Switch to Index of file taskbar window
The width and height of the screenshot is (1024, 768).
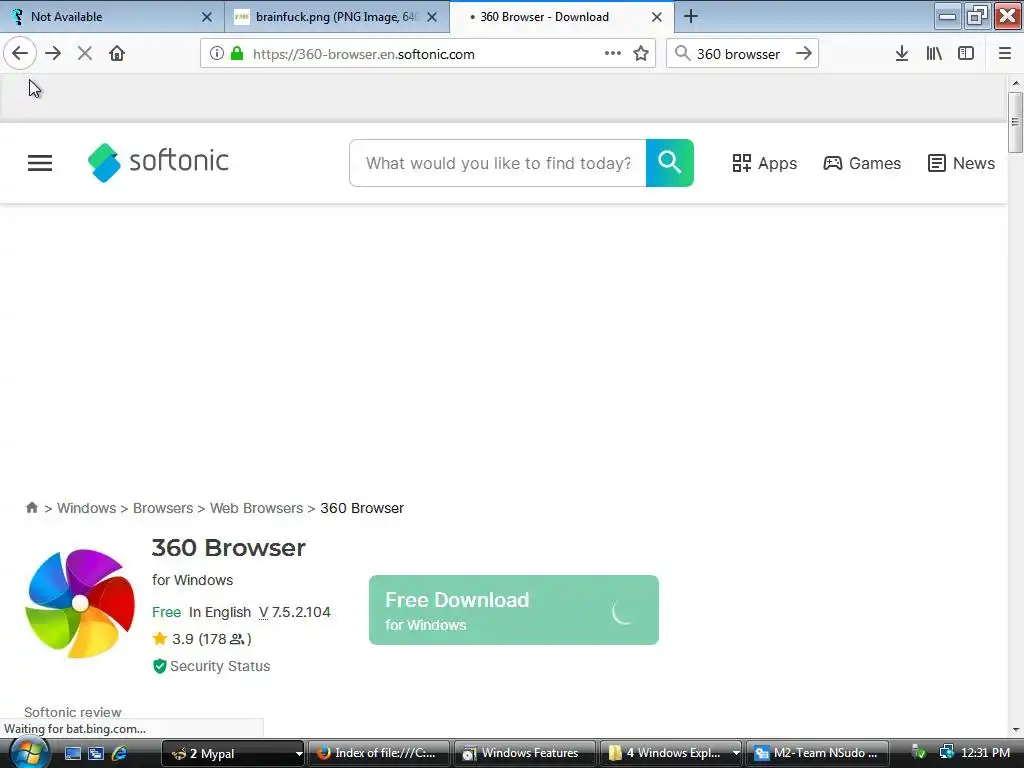click(378, 753)
